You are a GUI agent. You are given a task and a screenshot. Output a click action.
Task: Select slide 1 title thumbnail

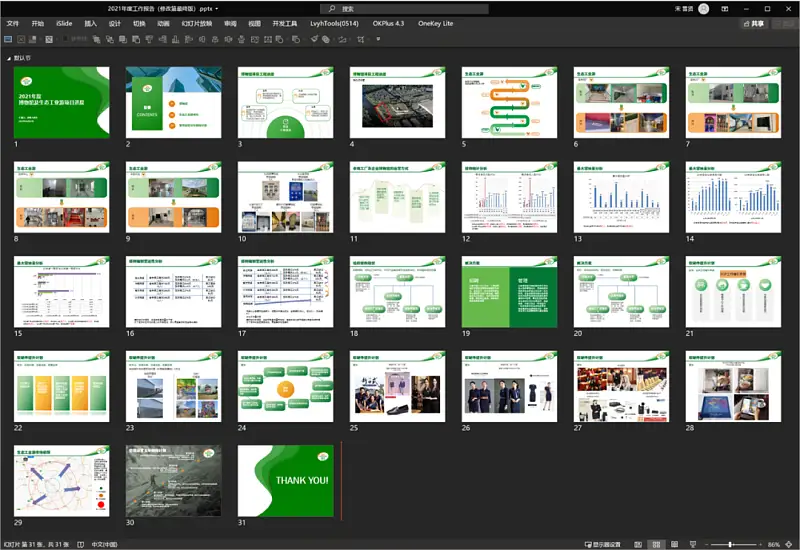coord(61,102)
